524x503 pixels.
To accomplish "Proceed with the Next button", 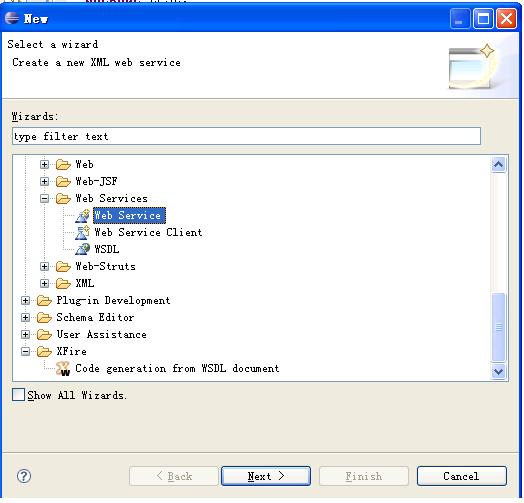I will coord(266,476).
